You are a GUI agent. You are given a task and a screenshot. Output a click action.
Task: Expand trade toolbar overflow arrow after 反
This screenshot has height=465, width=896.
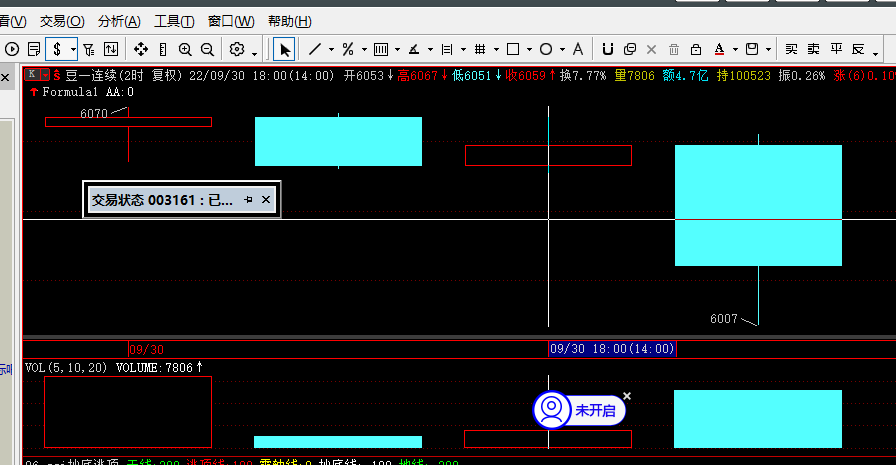[x=875, y=54]
